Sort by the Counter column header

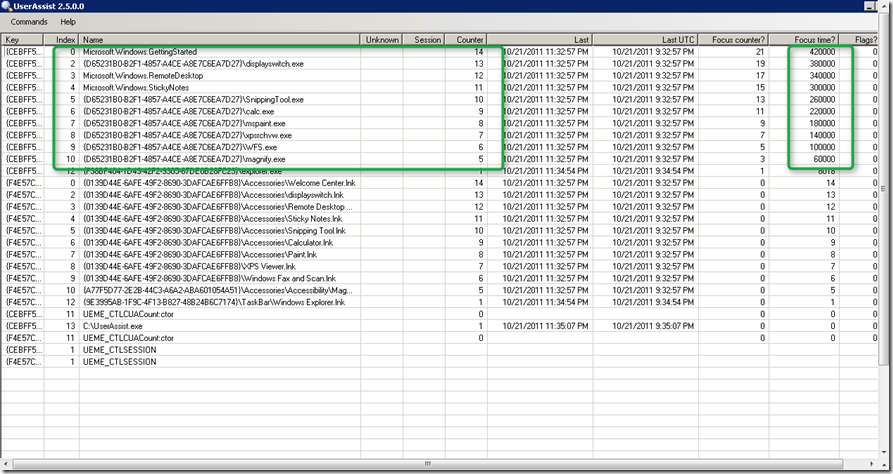pos(466,40)
